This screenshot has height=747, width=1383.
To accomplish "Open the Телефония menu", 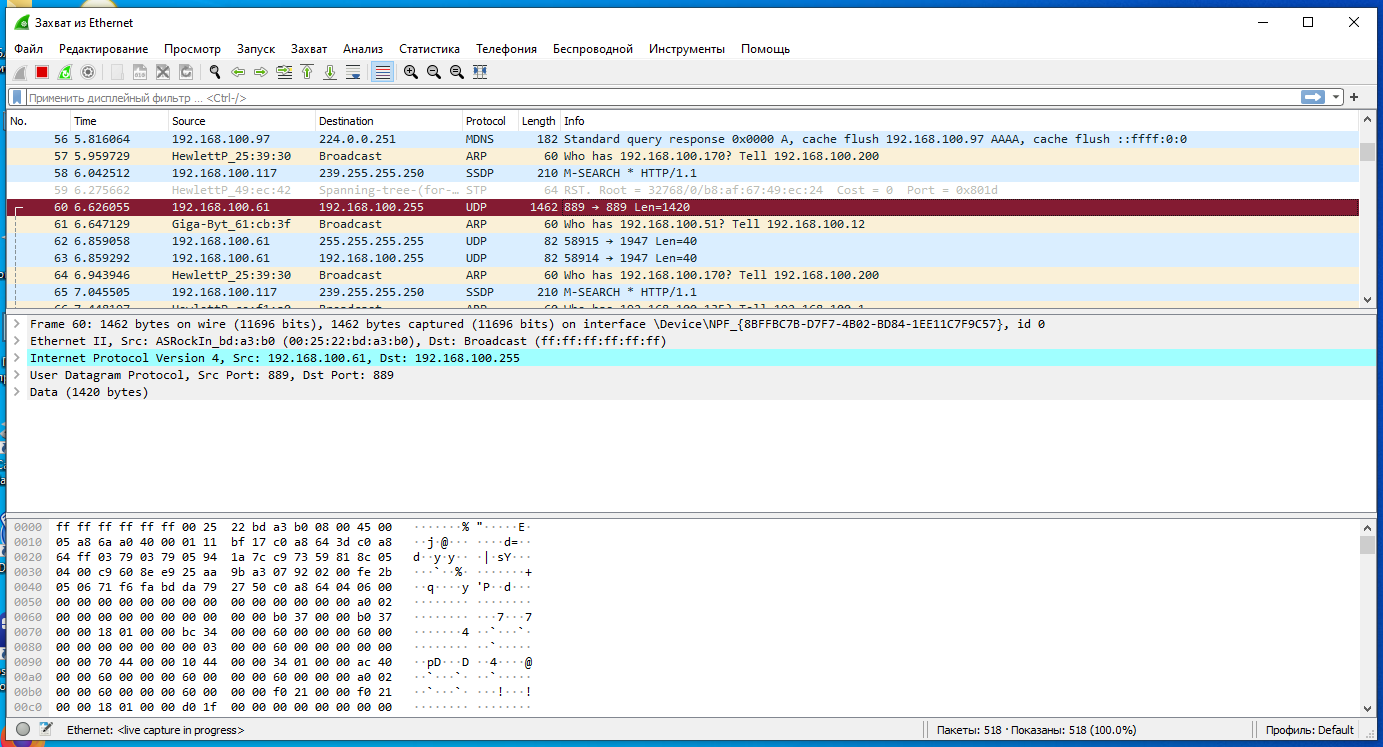I will [x=506, y=48].
